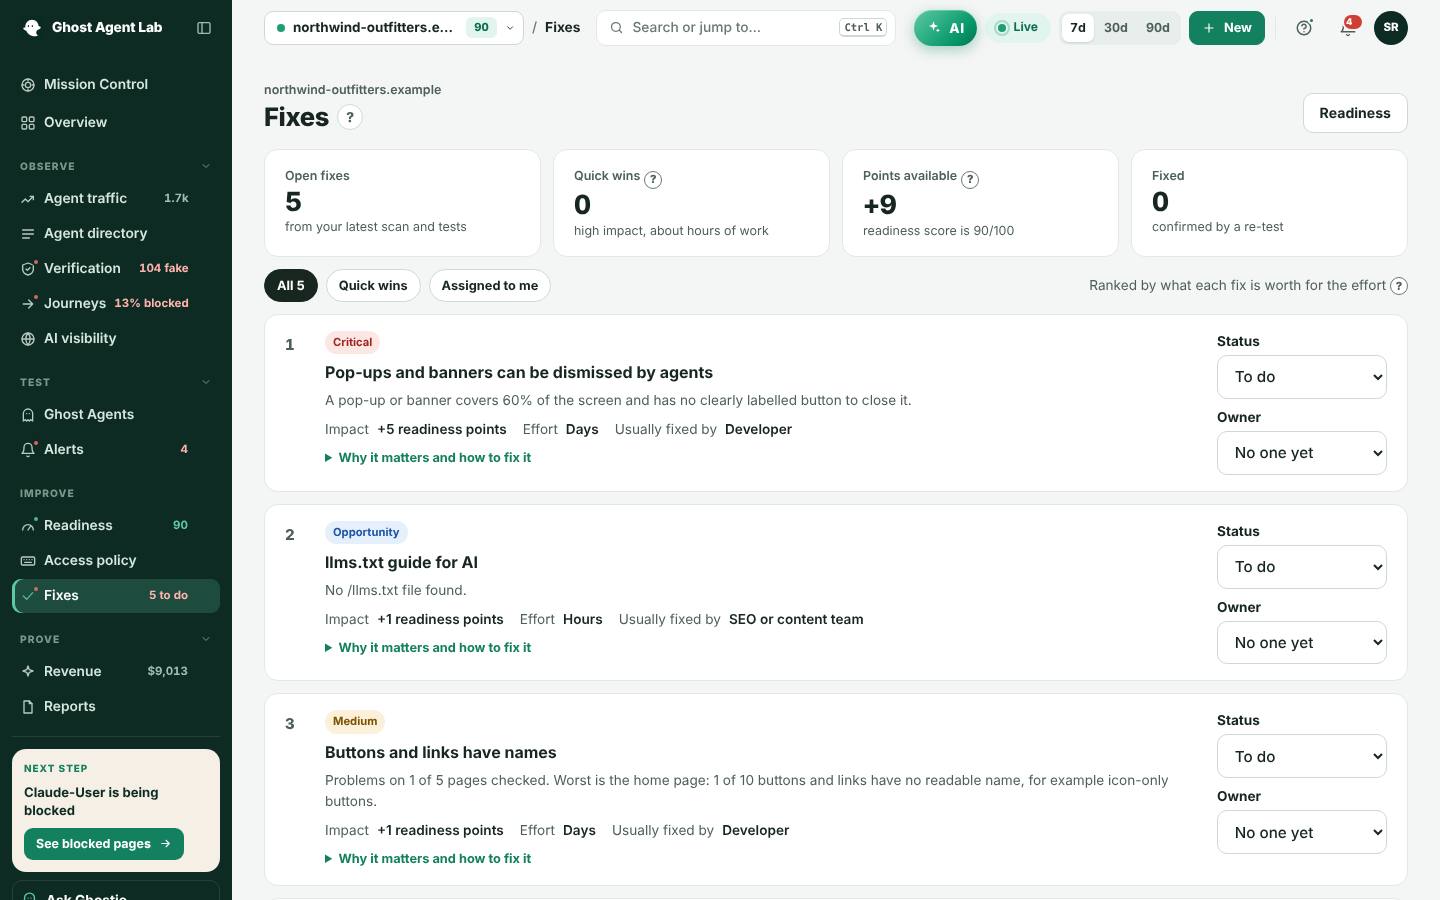
Task: Select the Assigned to me filter tab
Action: [490, 286]
